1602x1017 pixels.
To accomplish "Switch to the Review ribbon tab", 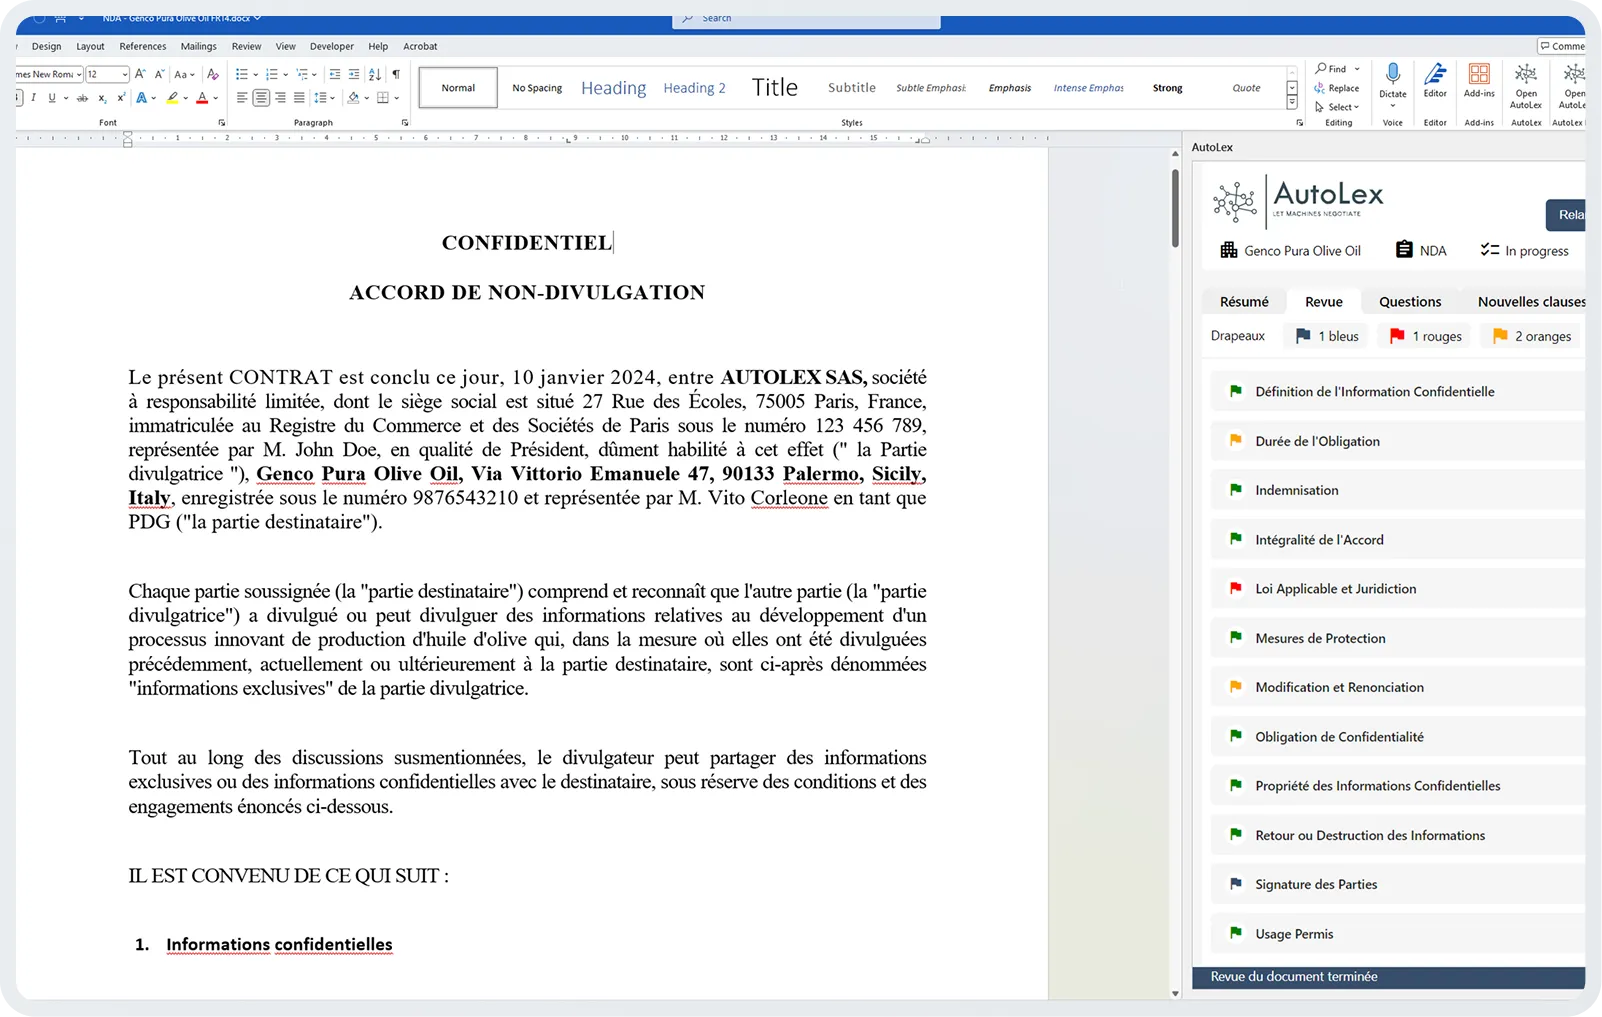I will (x=246, y=46).
